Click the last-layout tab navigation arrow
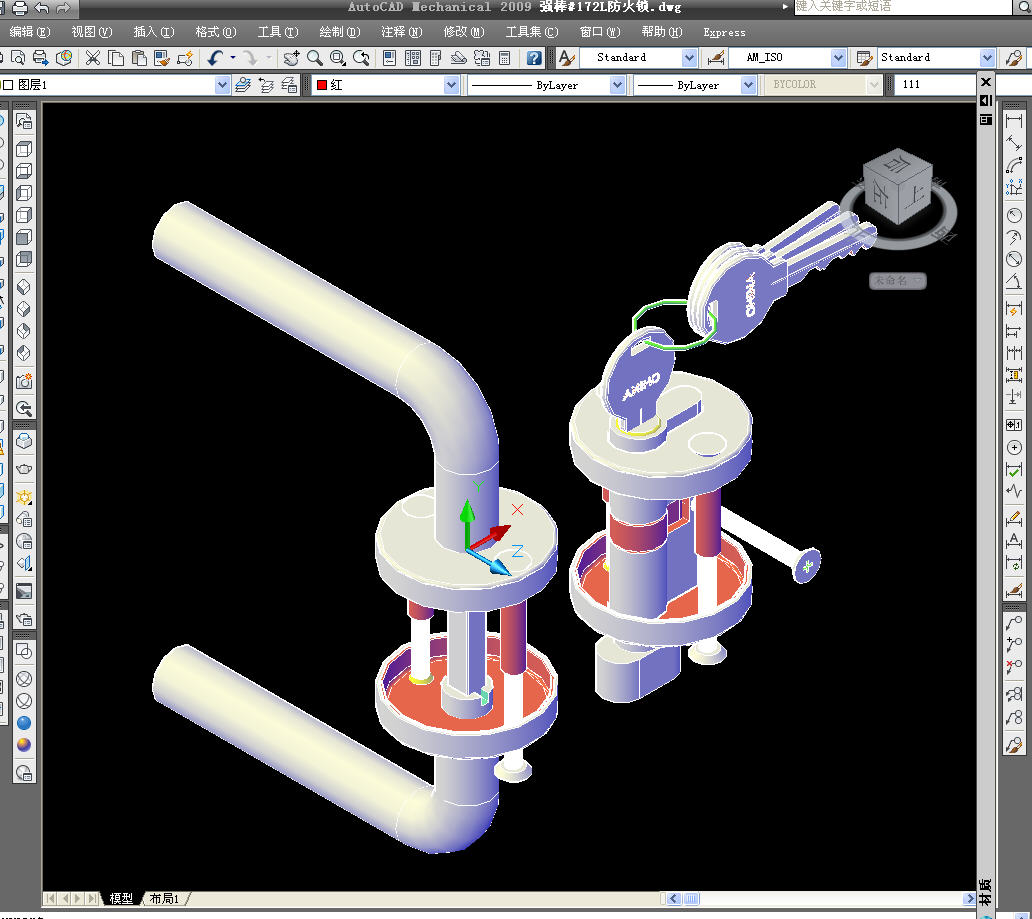 [92, 898]
